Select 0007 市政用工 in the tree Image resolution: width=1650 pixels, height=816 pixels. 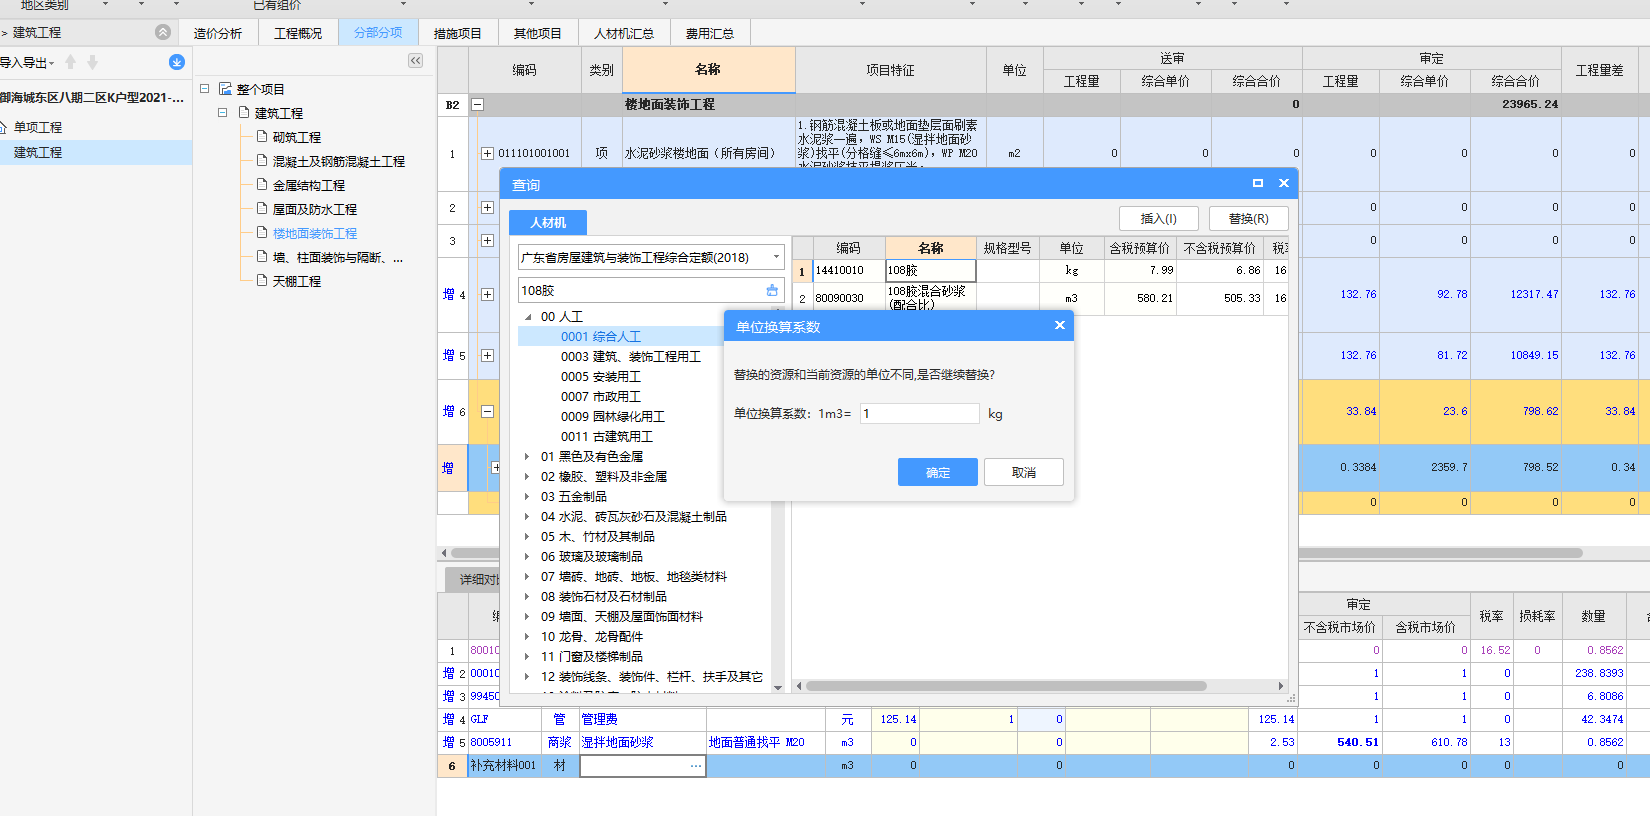(x=601, y=397)
